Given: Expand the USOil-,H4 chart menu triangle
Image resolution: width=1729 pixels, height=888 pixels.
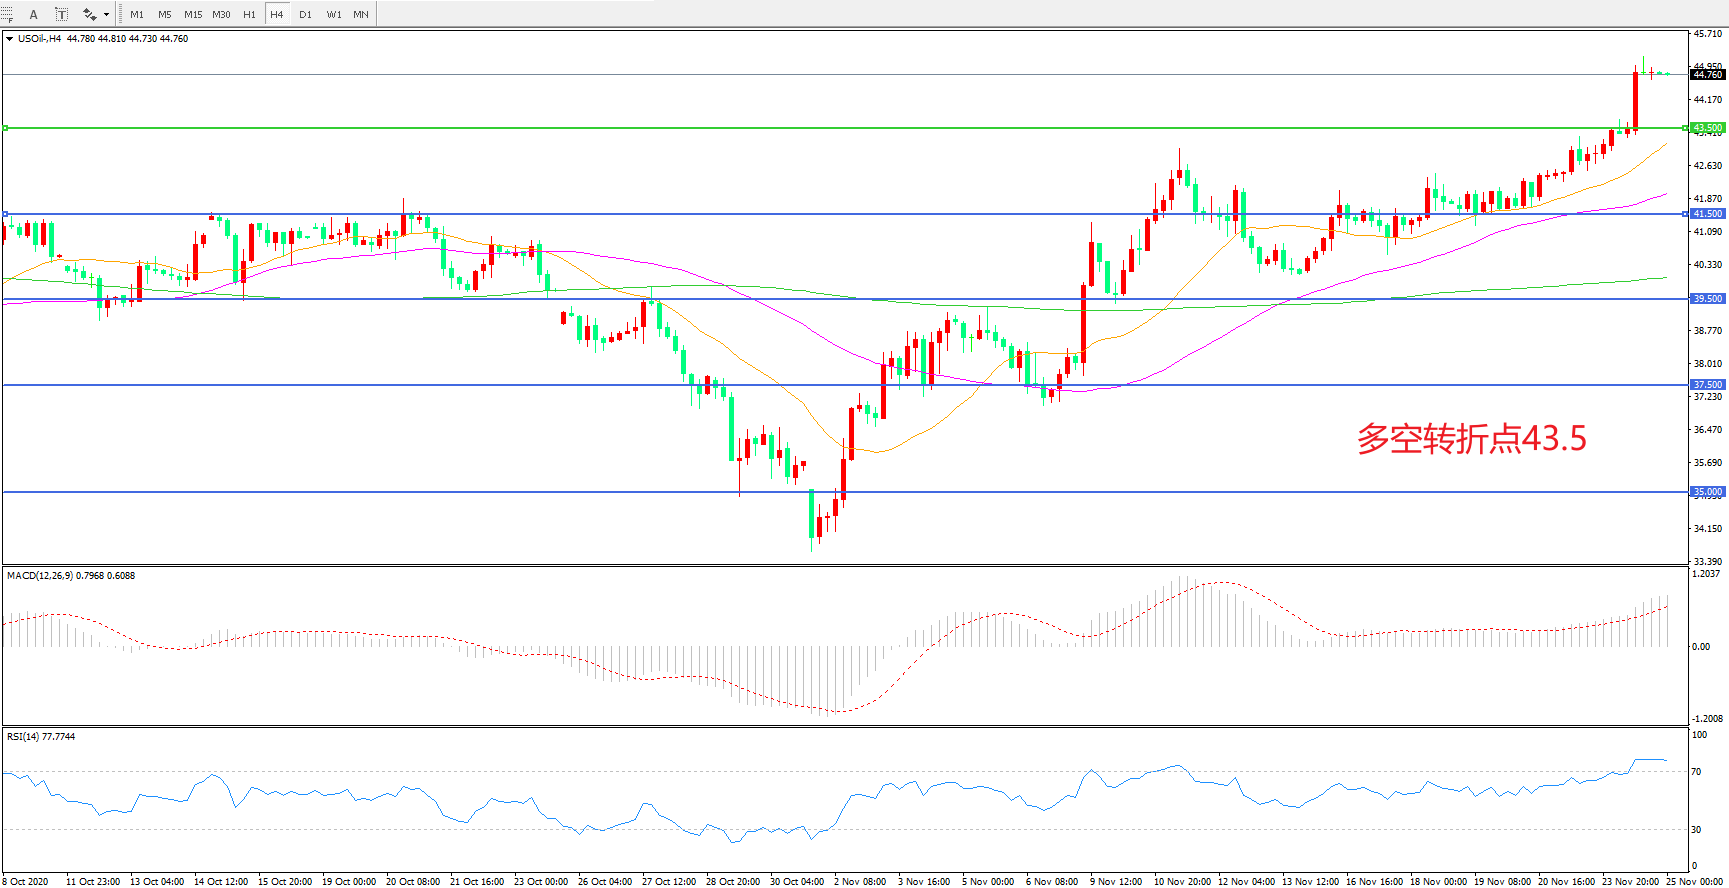Looking at the screenshot, I should 9,39.
